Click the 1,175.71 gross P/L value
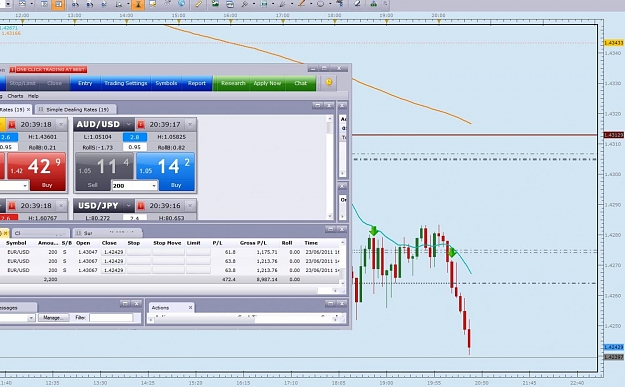The height and width of the screenshot is (387, 625). point(267,252)
